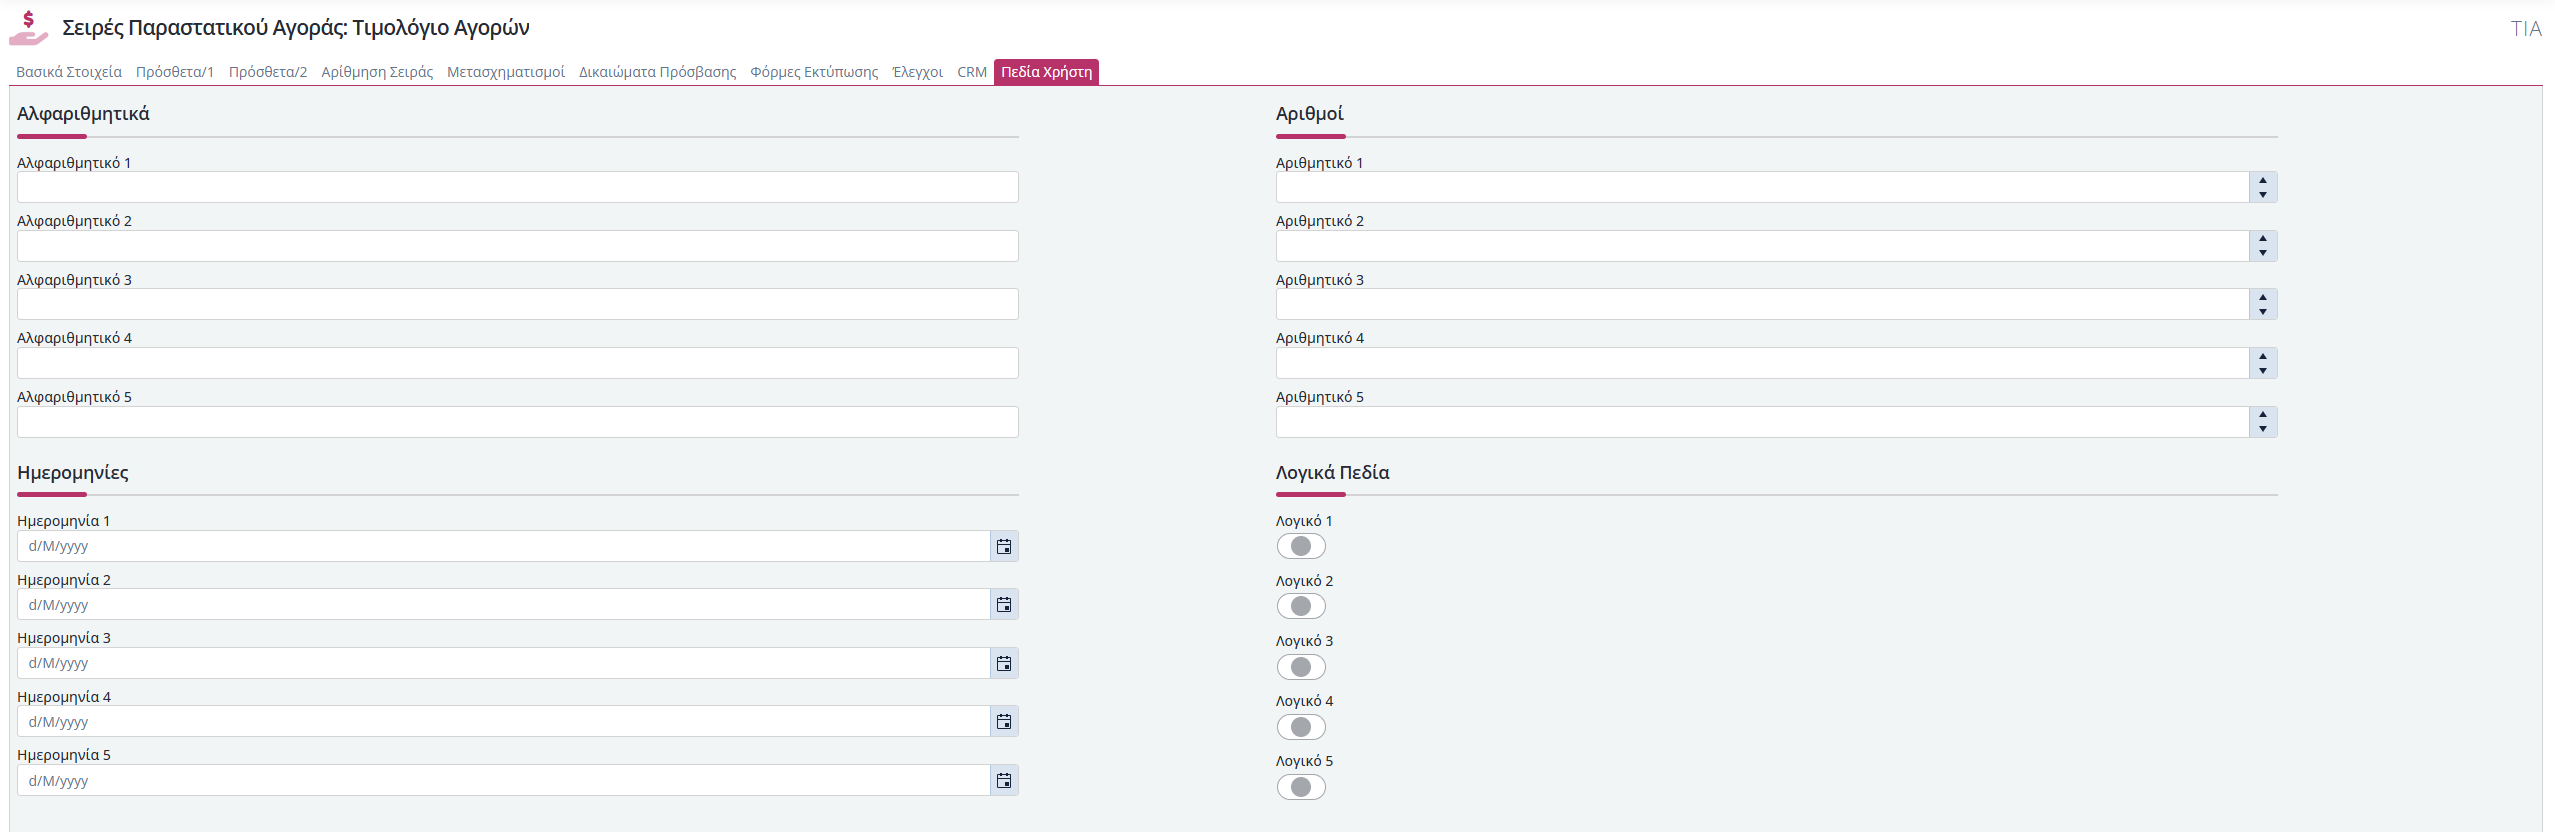Open the Πρόσθετα/2 tab
This screenshot has height=832, width=2555.
pyautogui.click(x=268, y=72)
